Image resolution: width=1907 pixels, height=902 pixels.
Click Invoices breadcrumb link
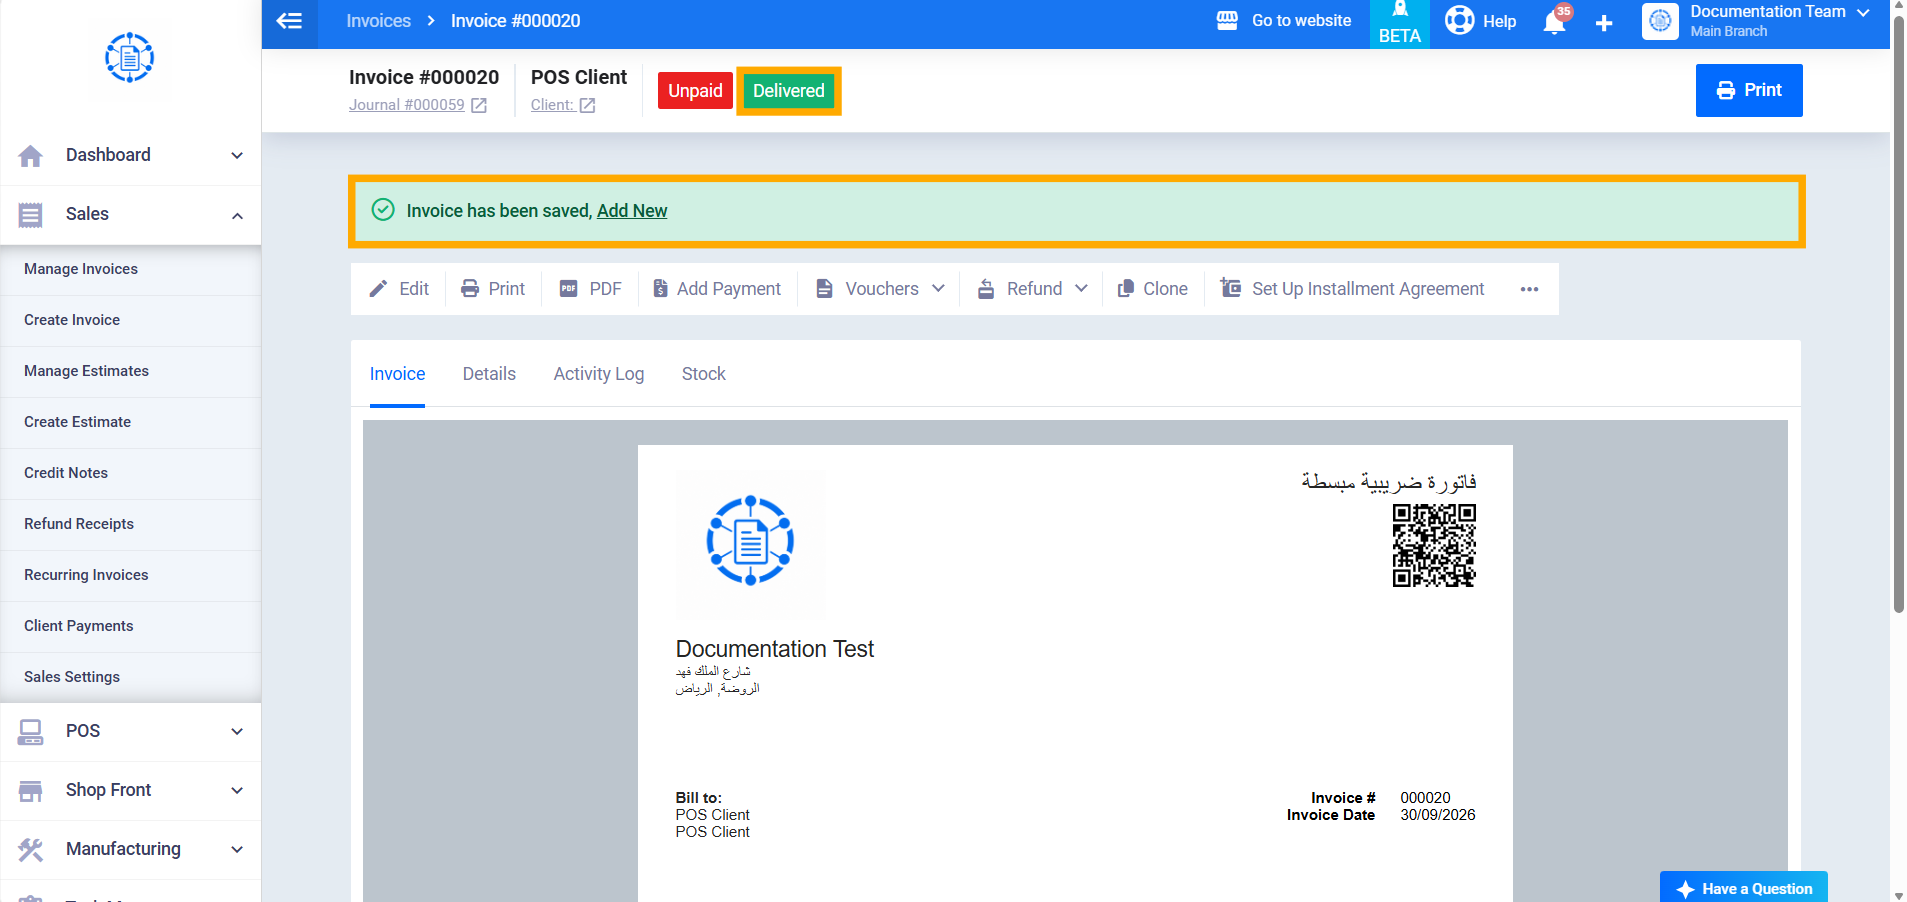coord(378,21)
